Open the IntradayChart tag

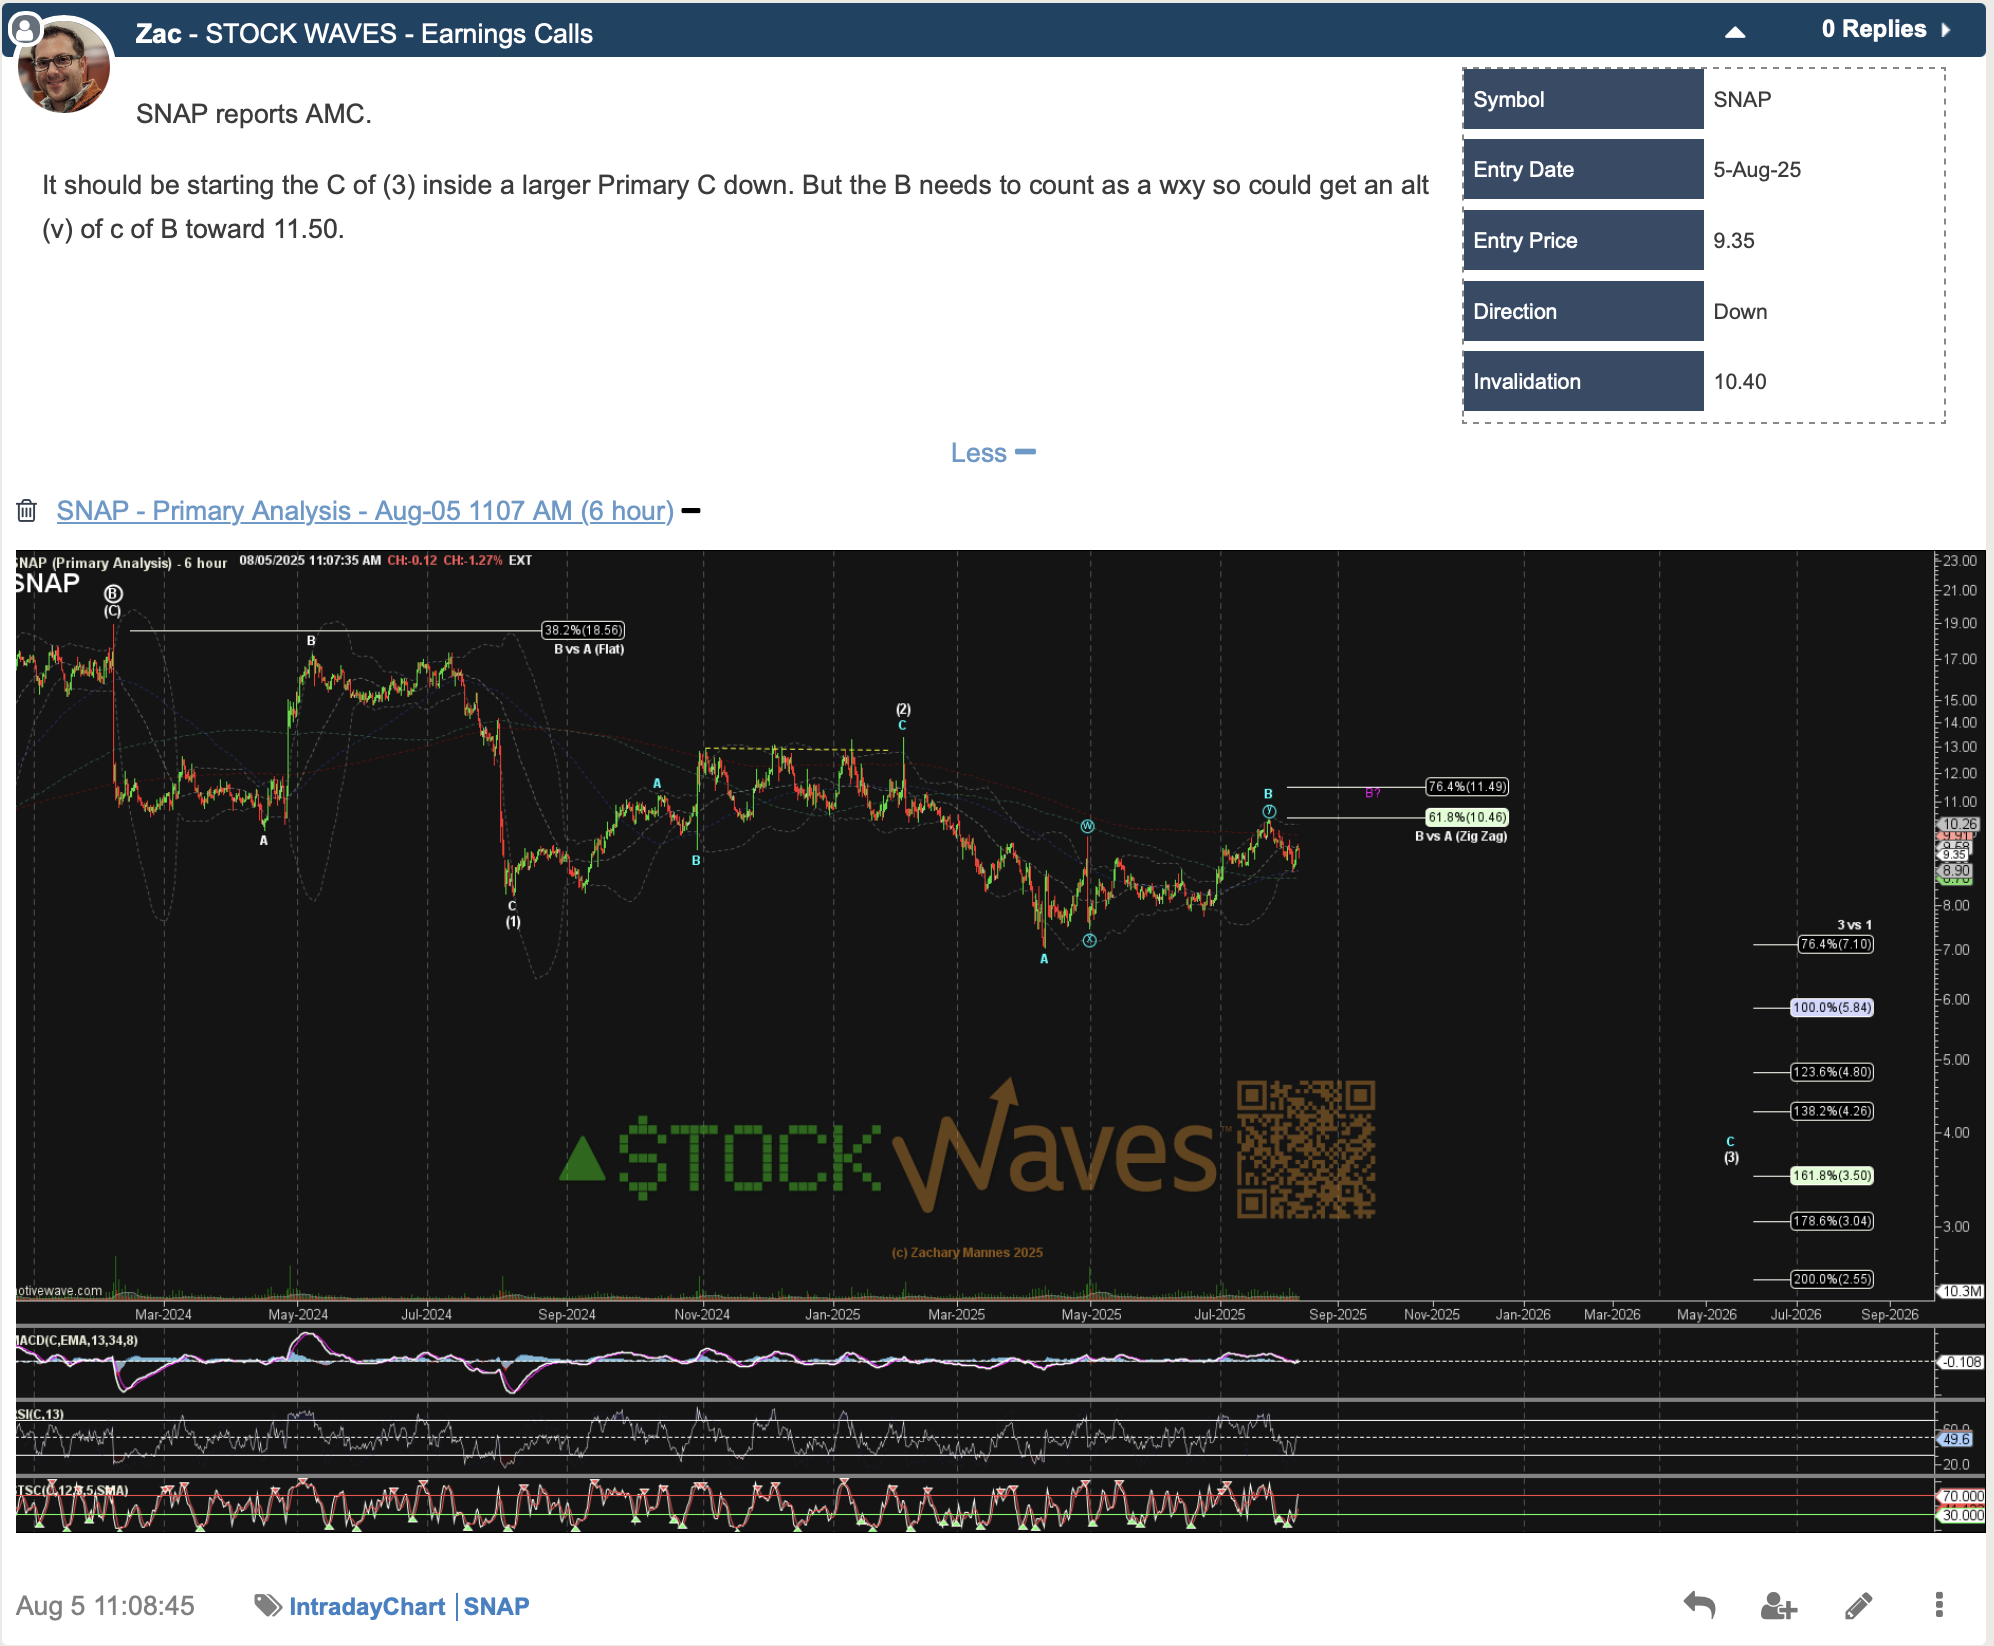tap(367, 1606)
